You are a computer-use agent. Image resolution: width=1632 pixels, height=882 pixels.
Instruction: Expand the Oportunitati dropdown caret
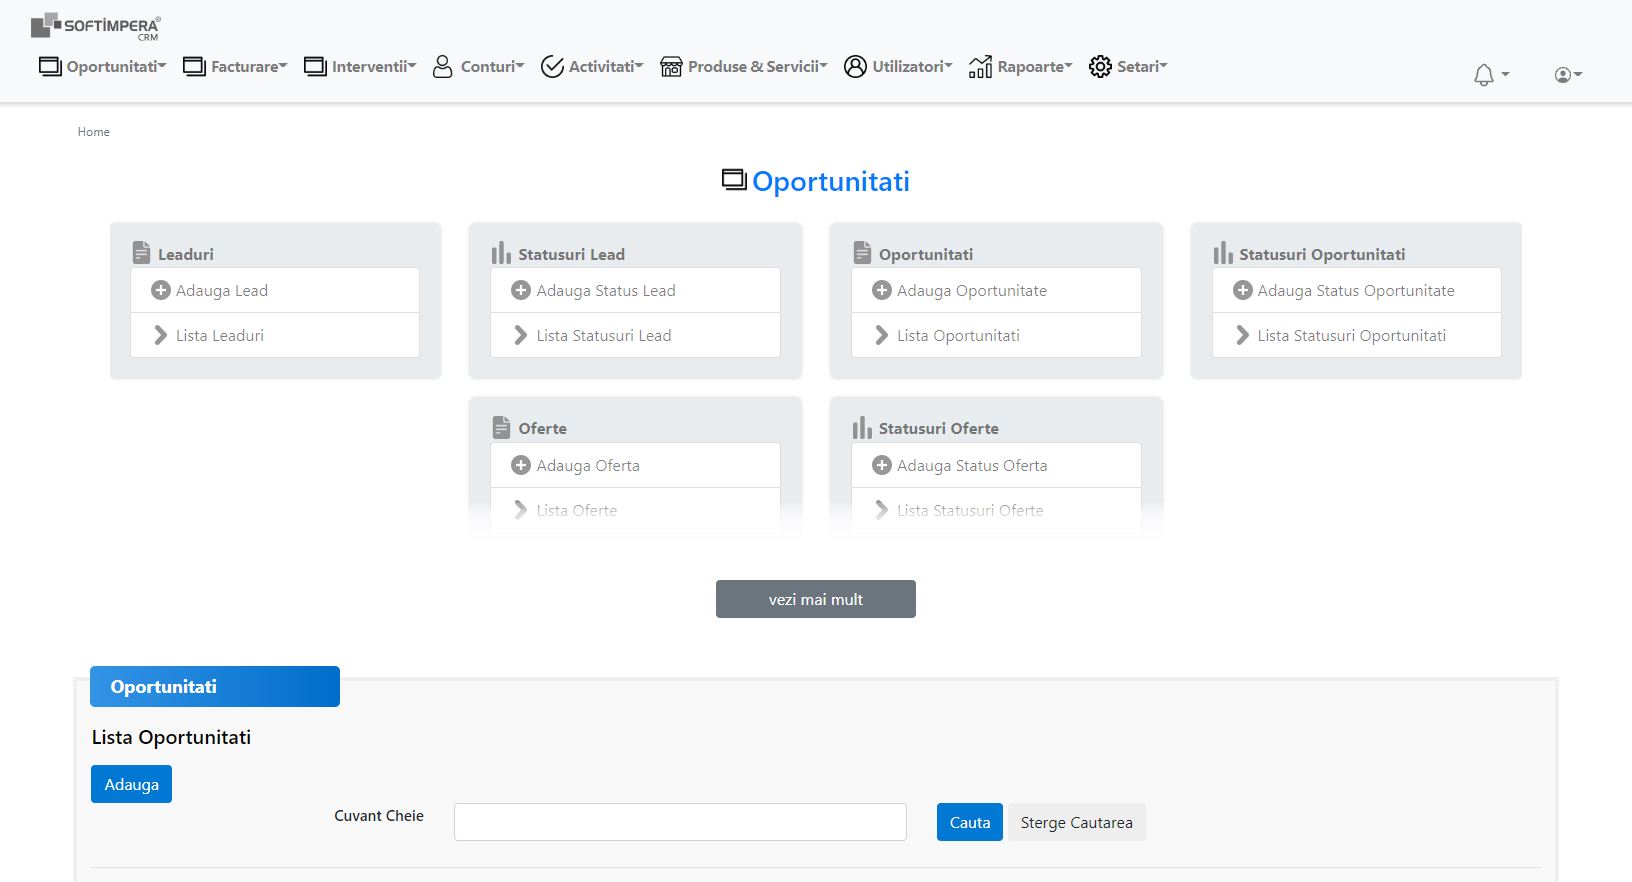click(x=162, y=65)
